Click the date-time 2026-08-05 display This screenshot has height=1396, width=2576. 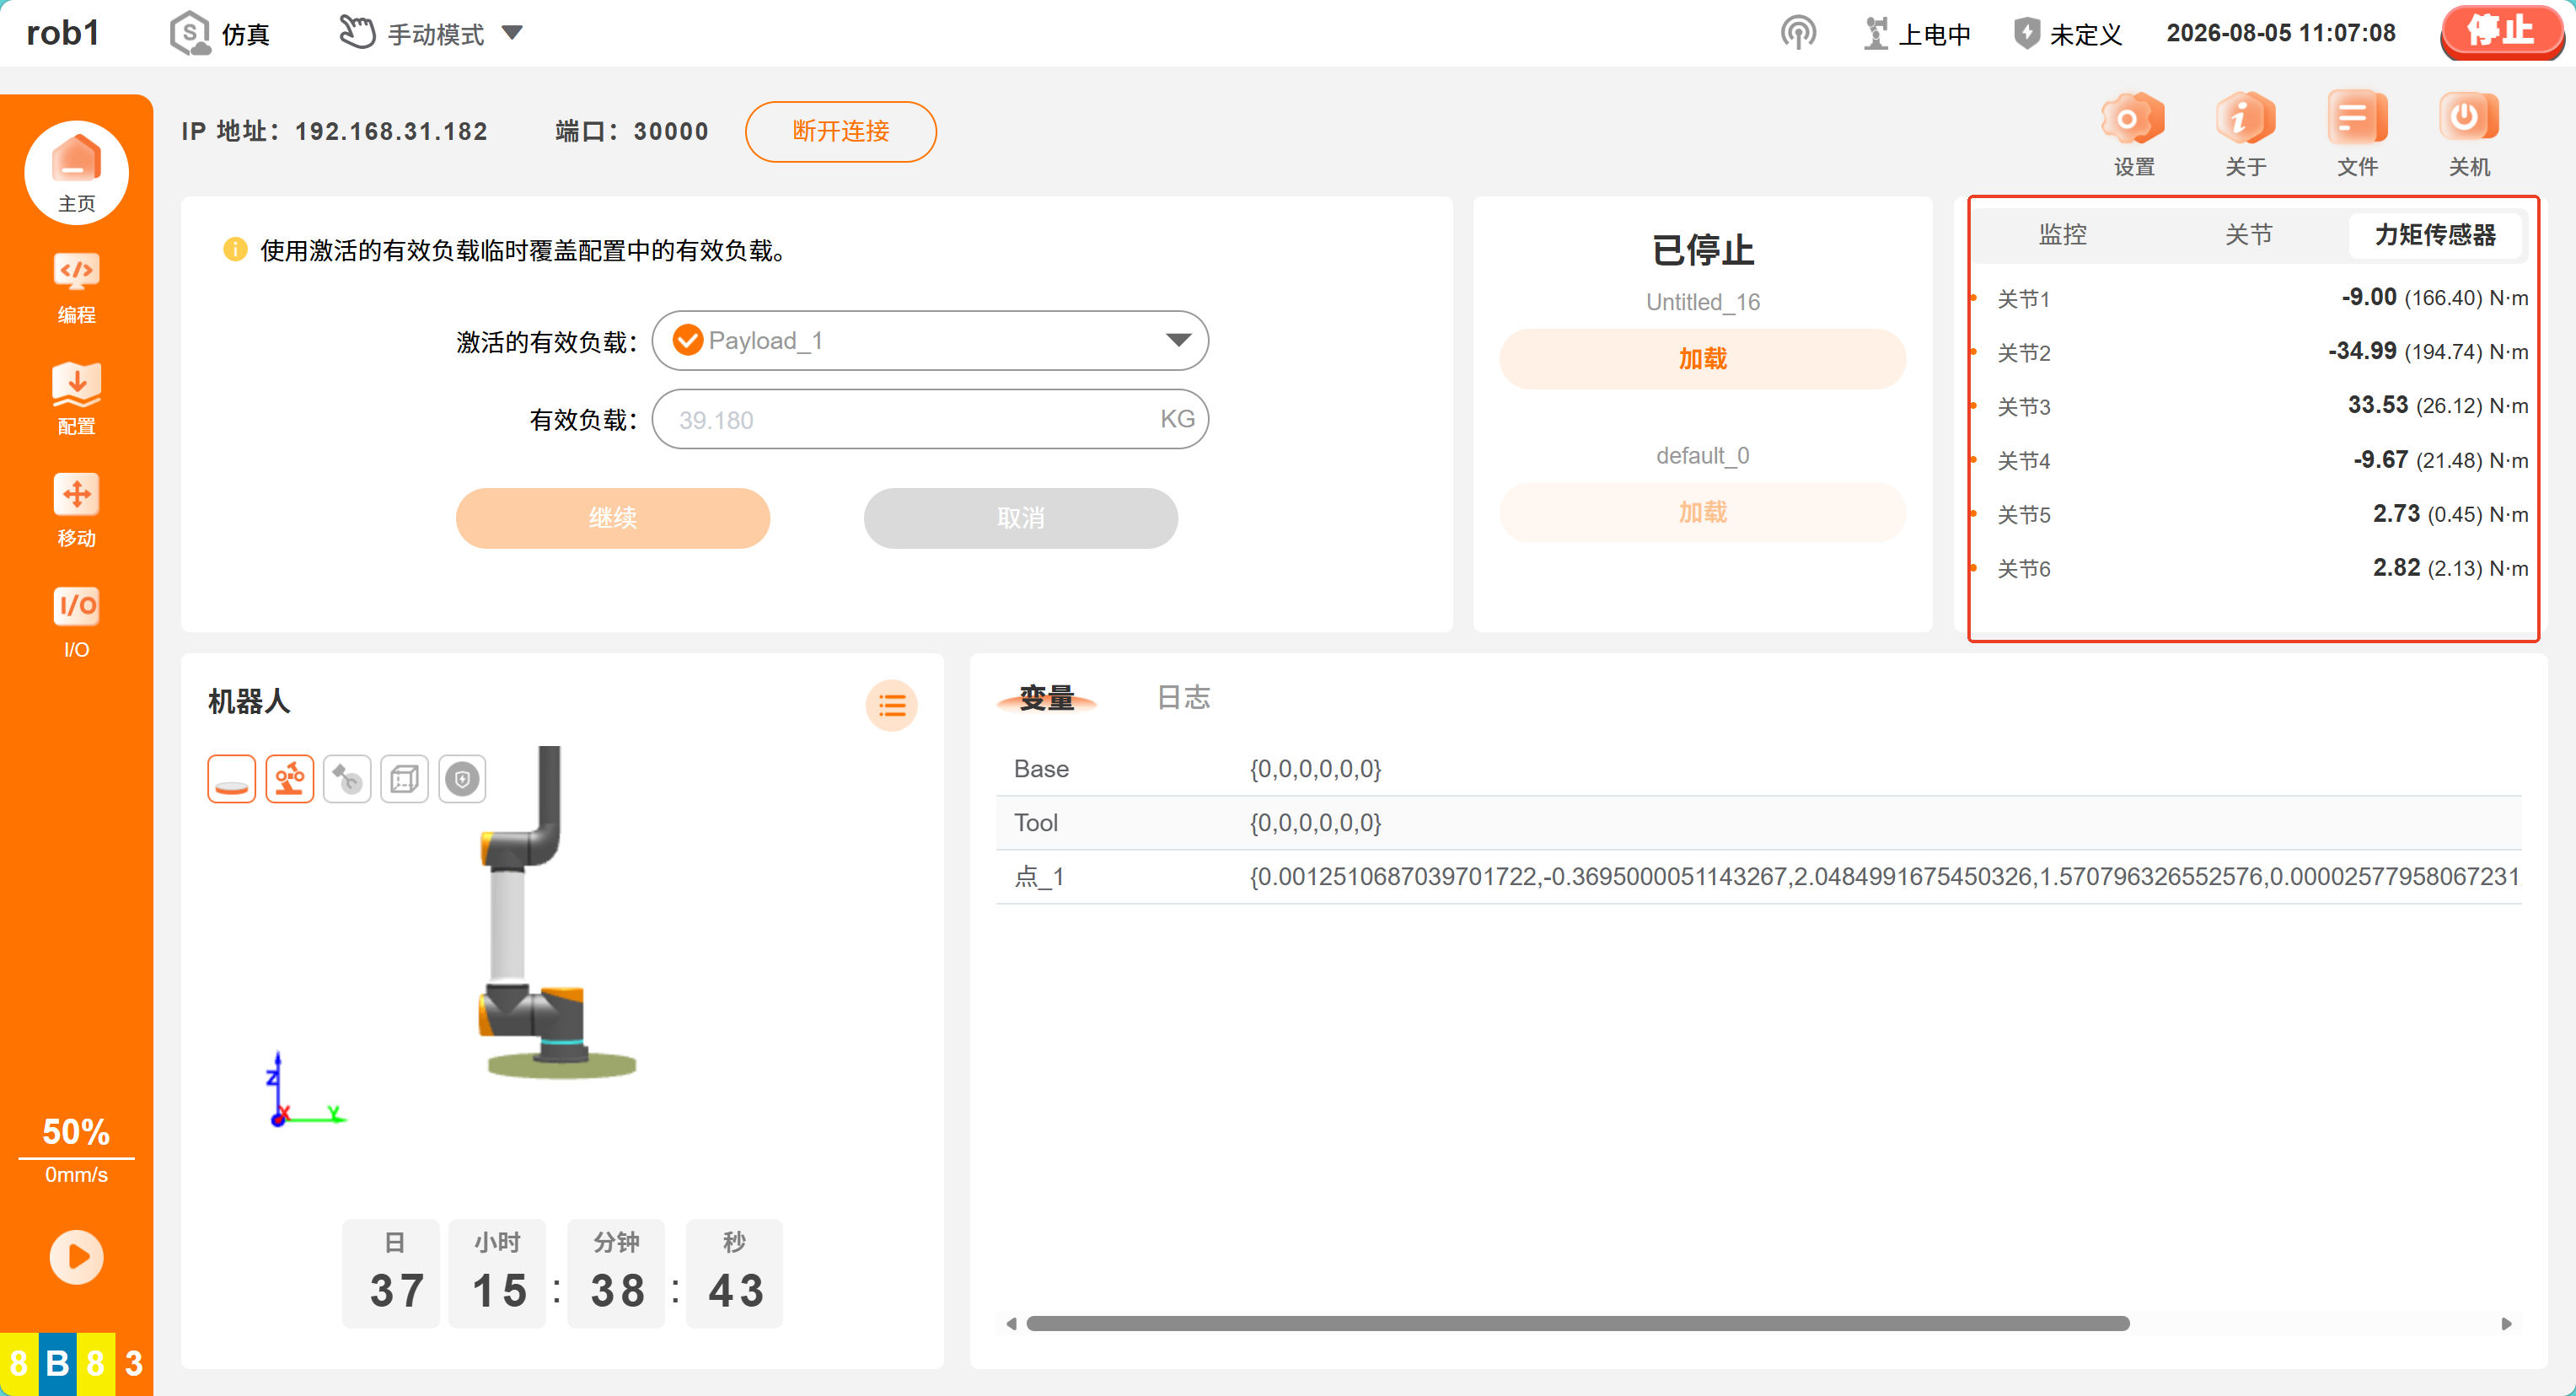coord(2280,33)
